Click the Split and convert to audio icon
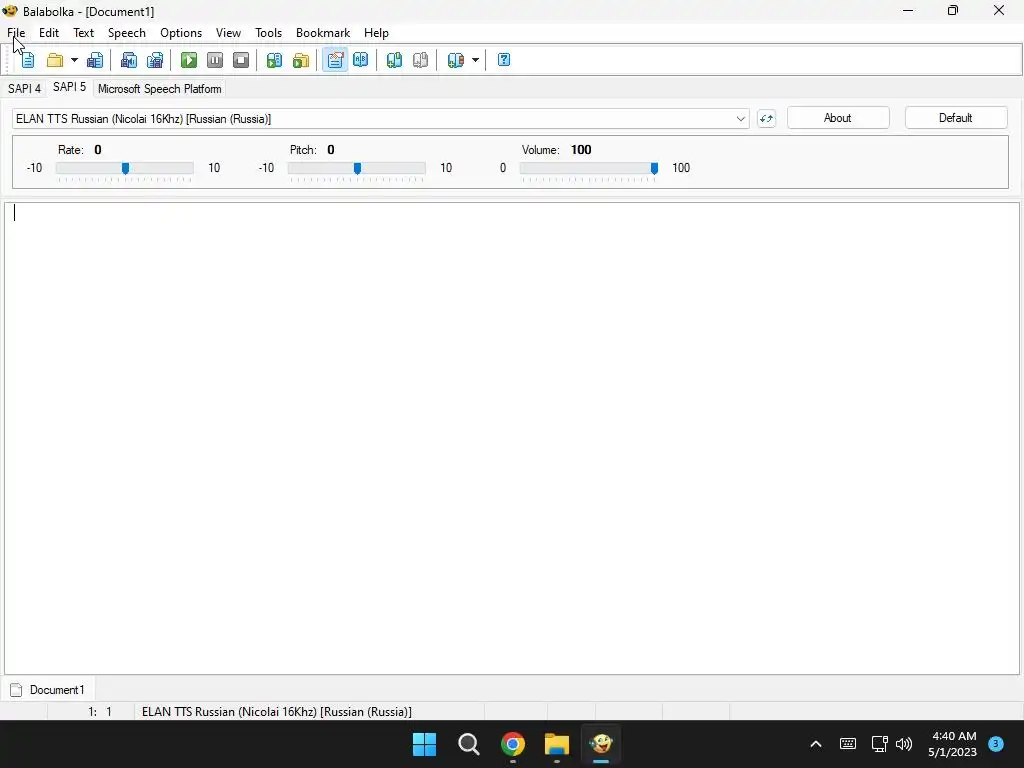 [155, 60]
